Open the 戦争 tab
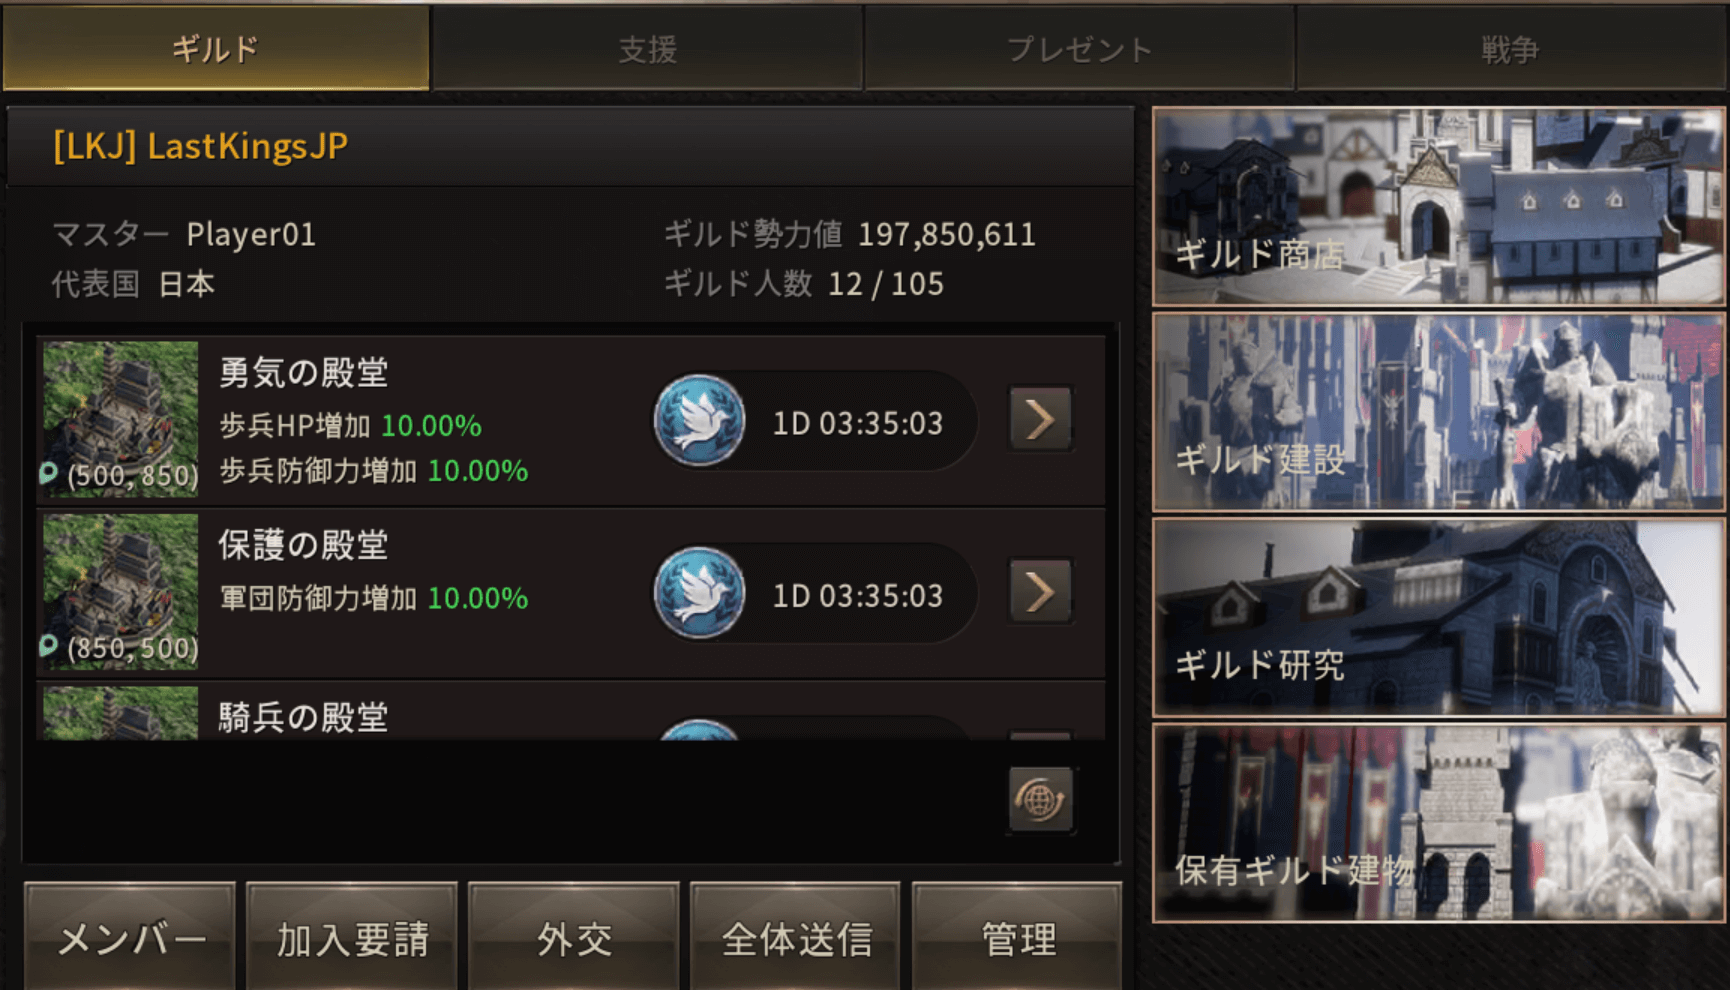The height and width of the screenshot is (990, 1730). [1511, 48]
